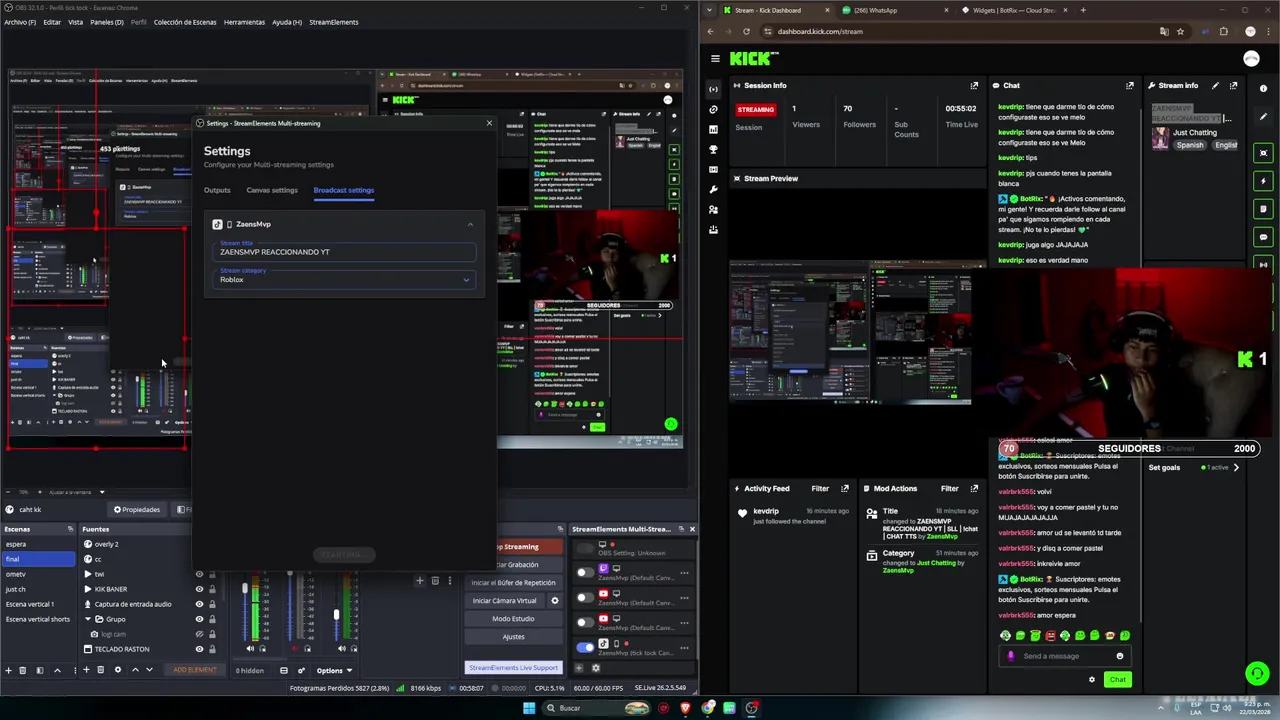Add output with plus in Multi-Stream dock

coord(581,668)
